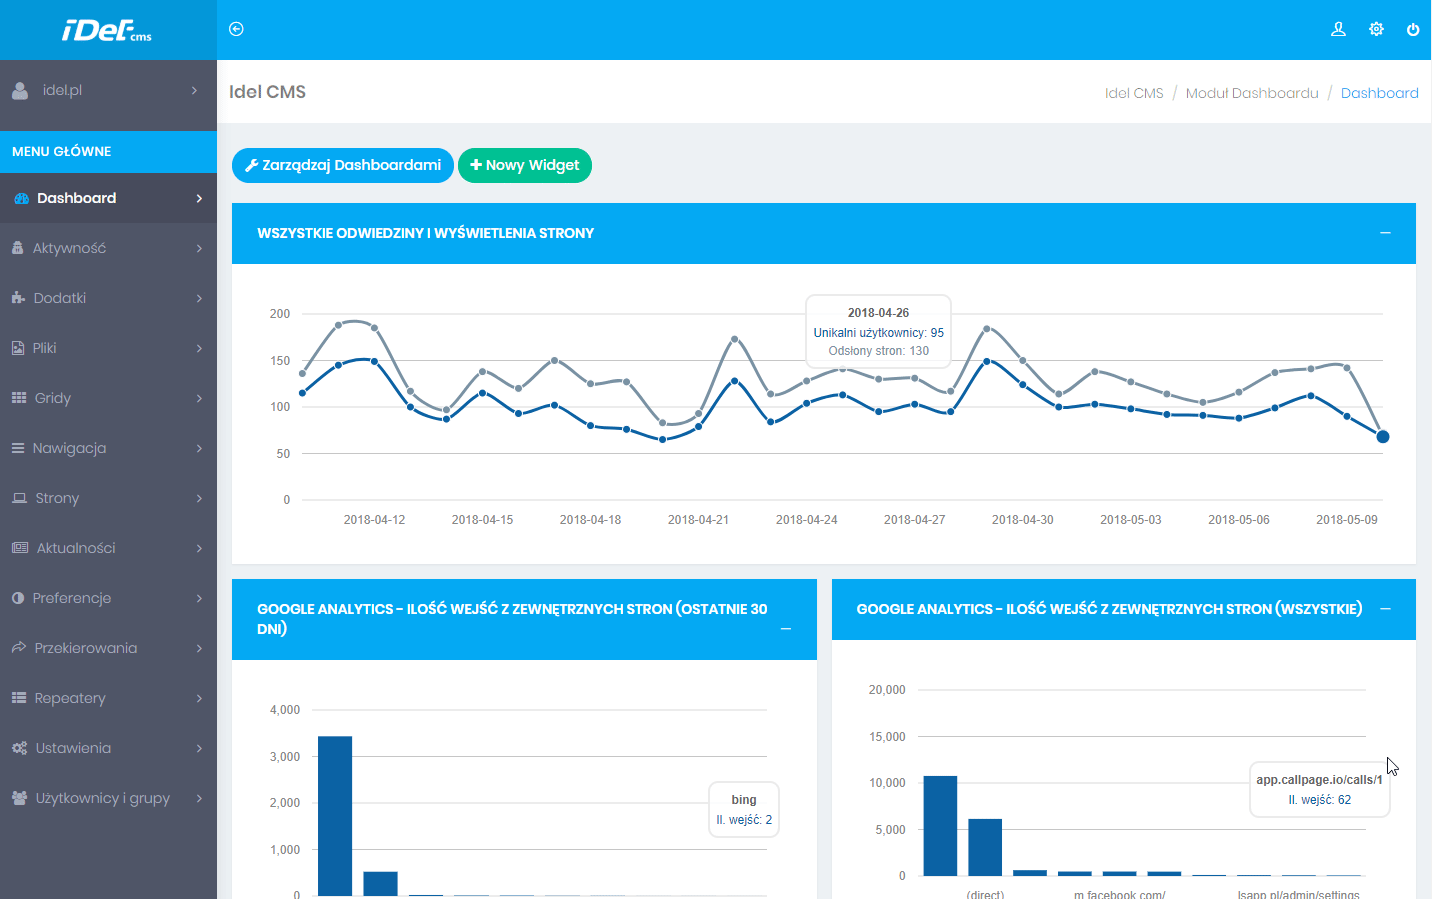The width and height of the screenshot is (1432, 899).
Task: Click the idel.pl user avatar icon
Action: [20, 90]
